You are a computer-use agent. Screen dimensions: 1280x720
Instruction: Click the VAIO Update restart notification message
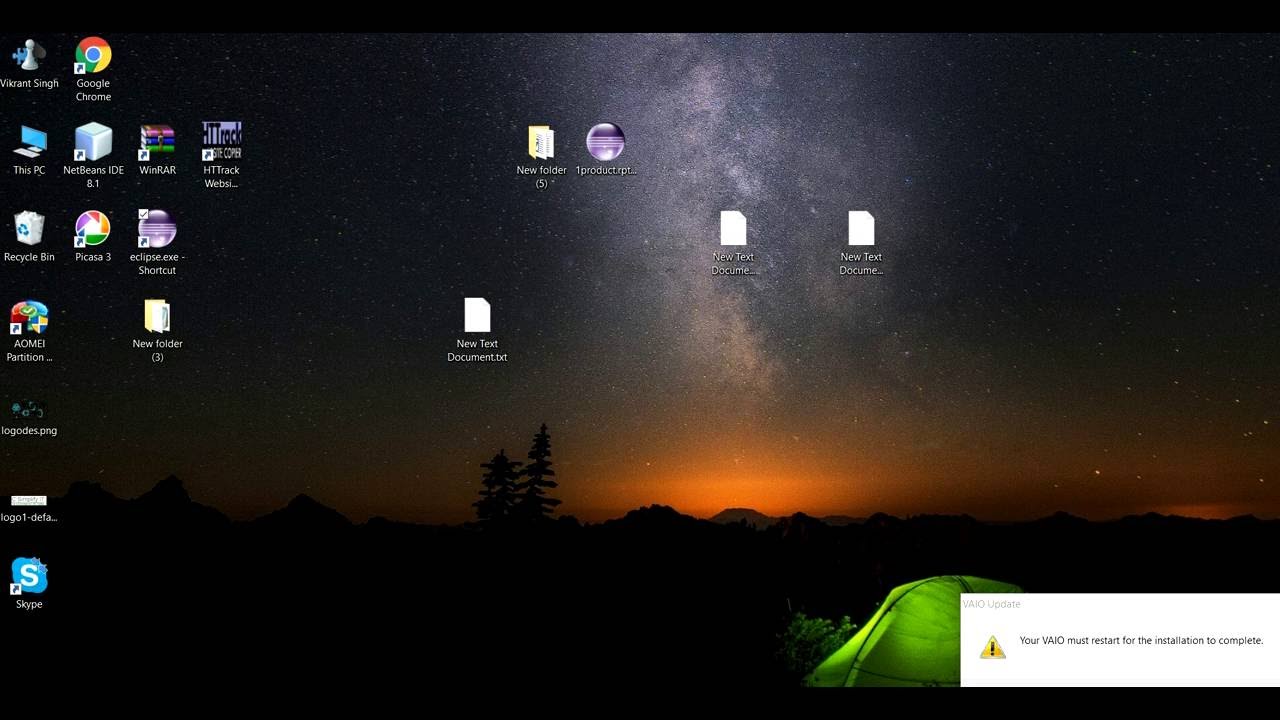[1141, 640]
